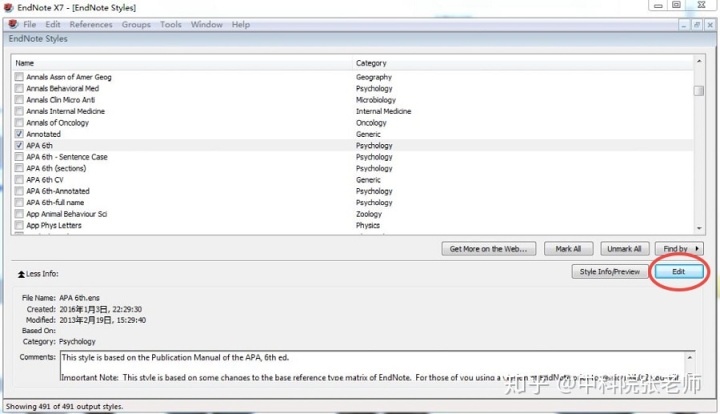The height and width of the screenshot is (414, 720).
Task: Click the Physics category cell
Action: click(x=368, y=225)
